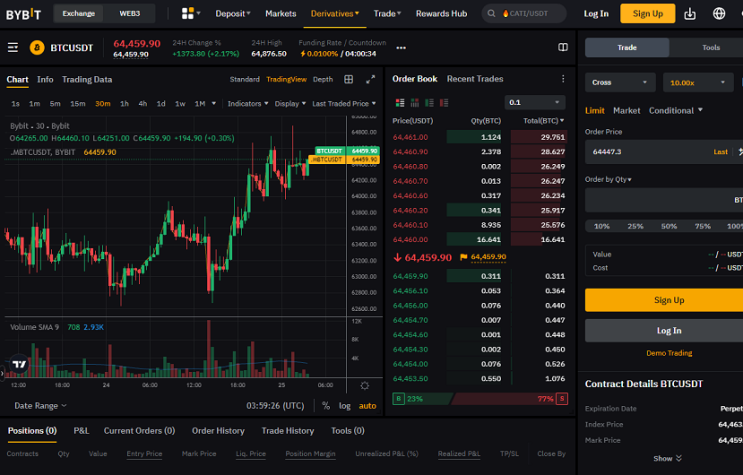Open the Derivatives dropdown menu
This screenshot has height=475, width=743.
335,14
